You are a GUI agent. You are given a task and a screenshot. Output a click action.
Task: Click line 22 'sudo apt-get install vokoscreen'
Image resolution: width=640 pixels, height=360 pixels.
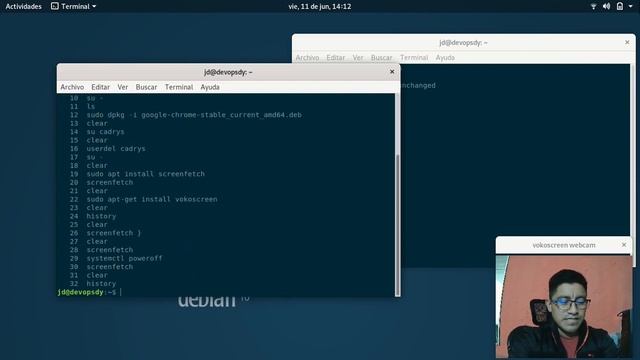[x=152, y=199]
